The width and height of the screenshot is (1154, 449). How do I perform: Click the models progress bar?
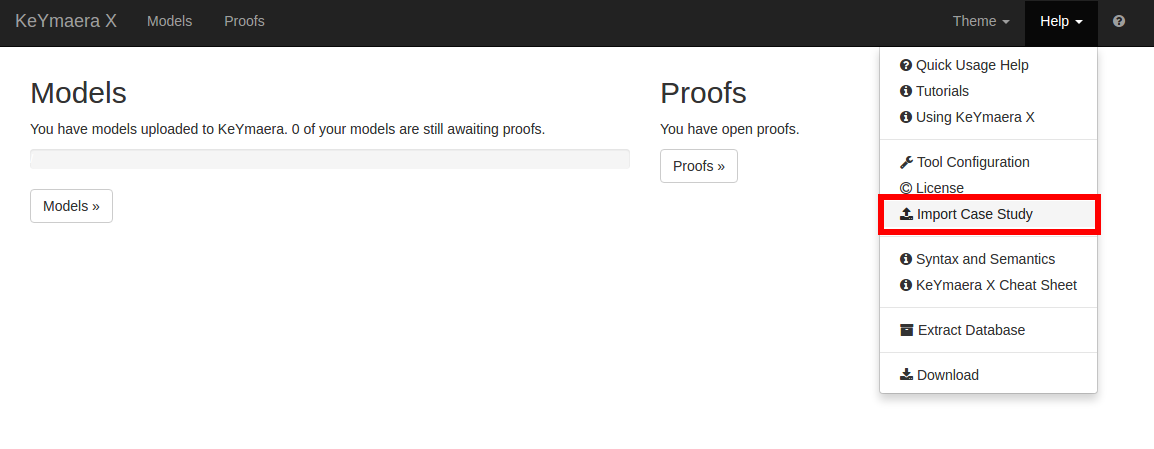pos(330,159)
